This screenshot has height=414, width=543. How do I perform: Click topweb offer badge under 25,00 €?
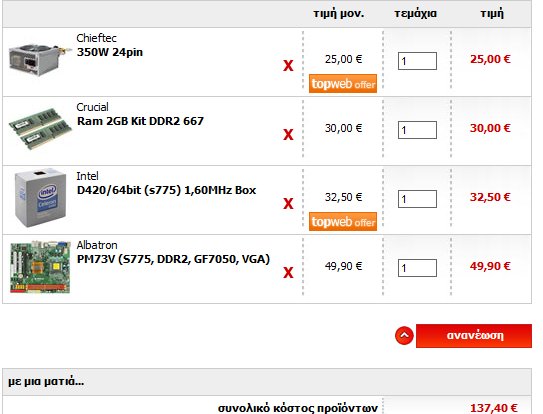[x=343, y=83]
